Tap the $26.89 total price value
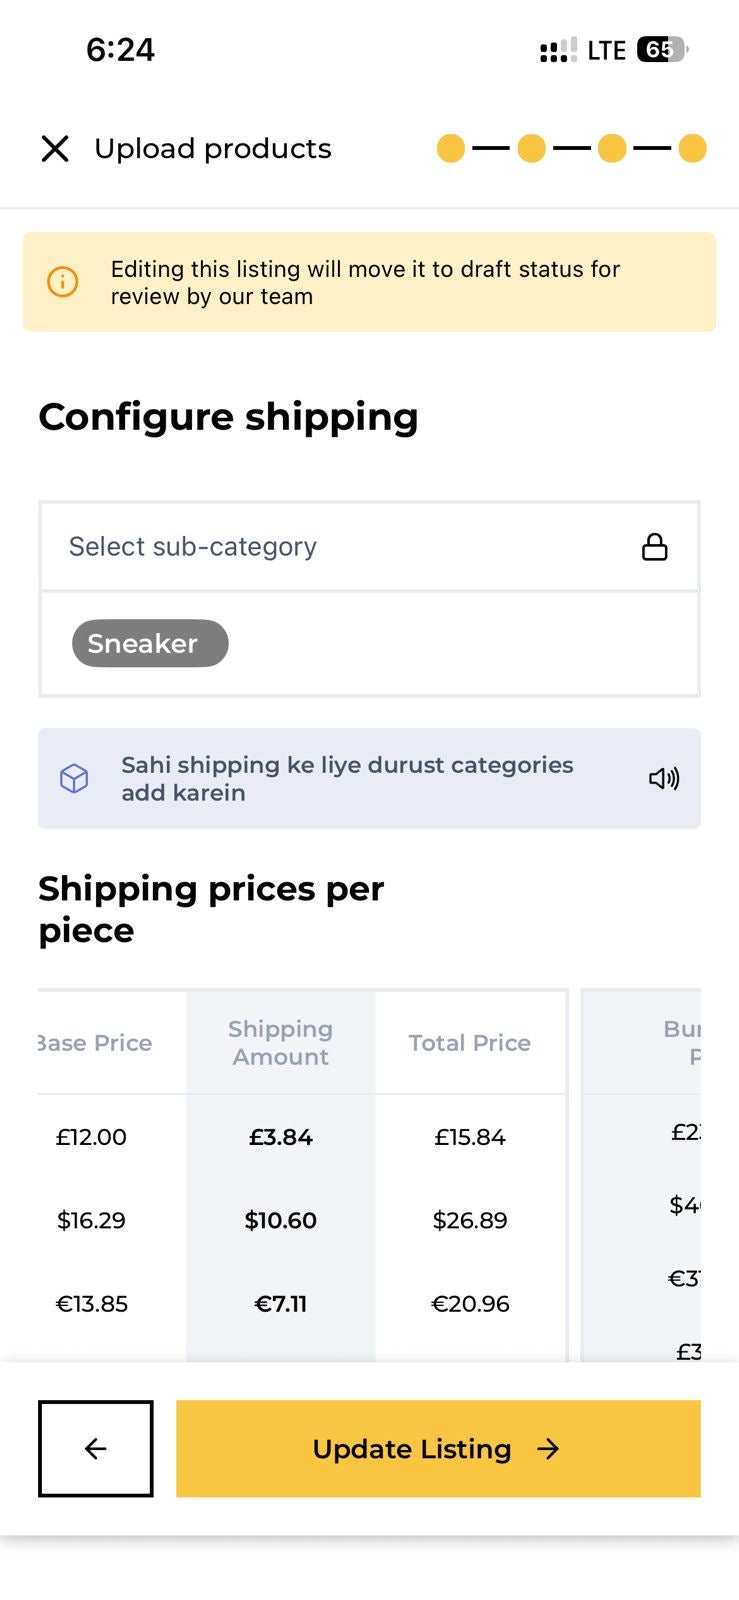The width and height of the screenshot is (739, 1600). pos(470,1220)
